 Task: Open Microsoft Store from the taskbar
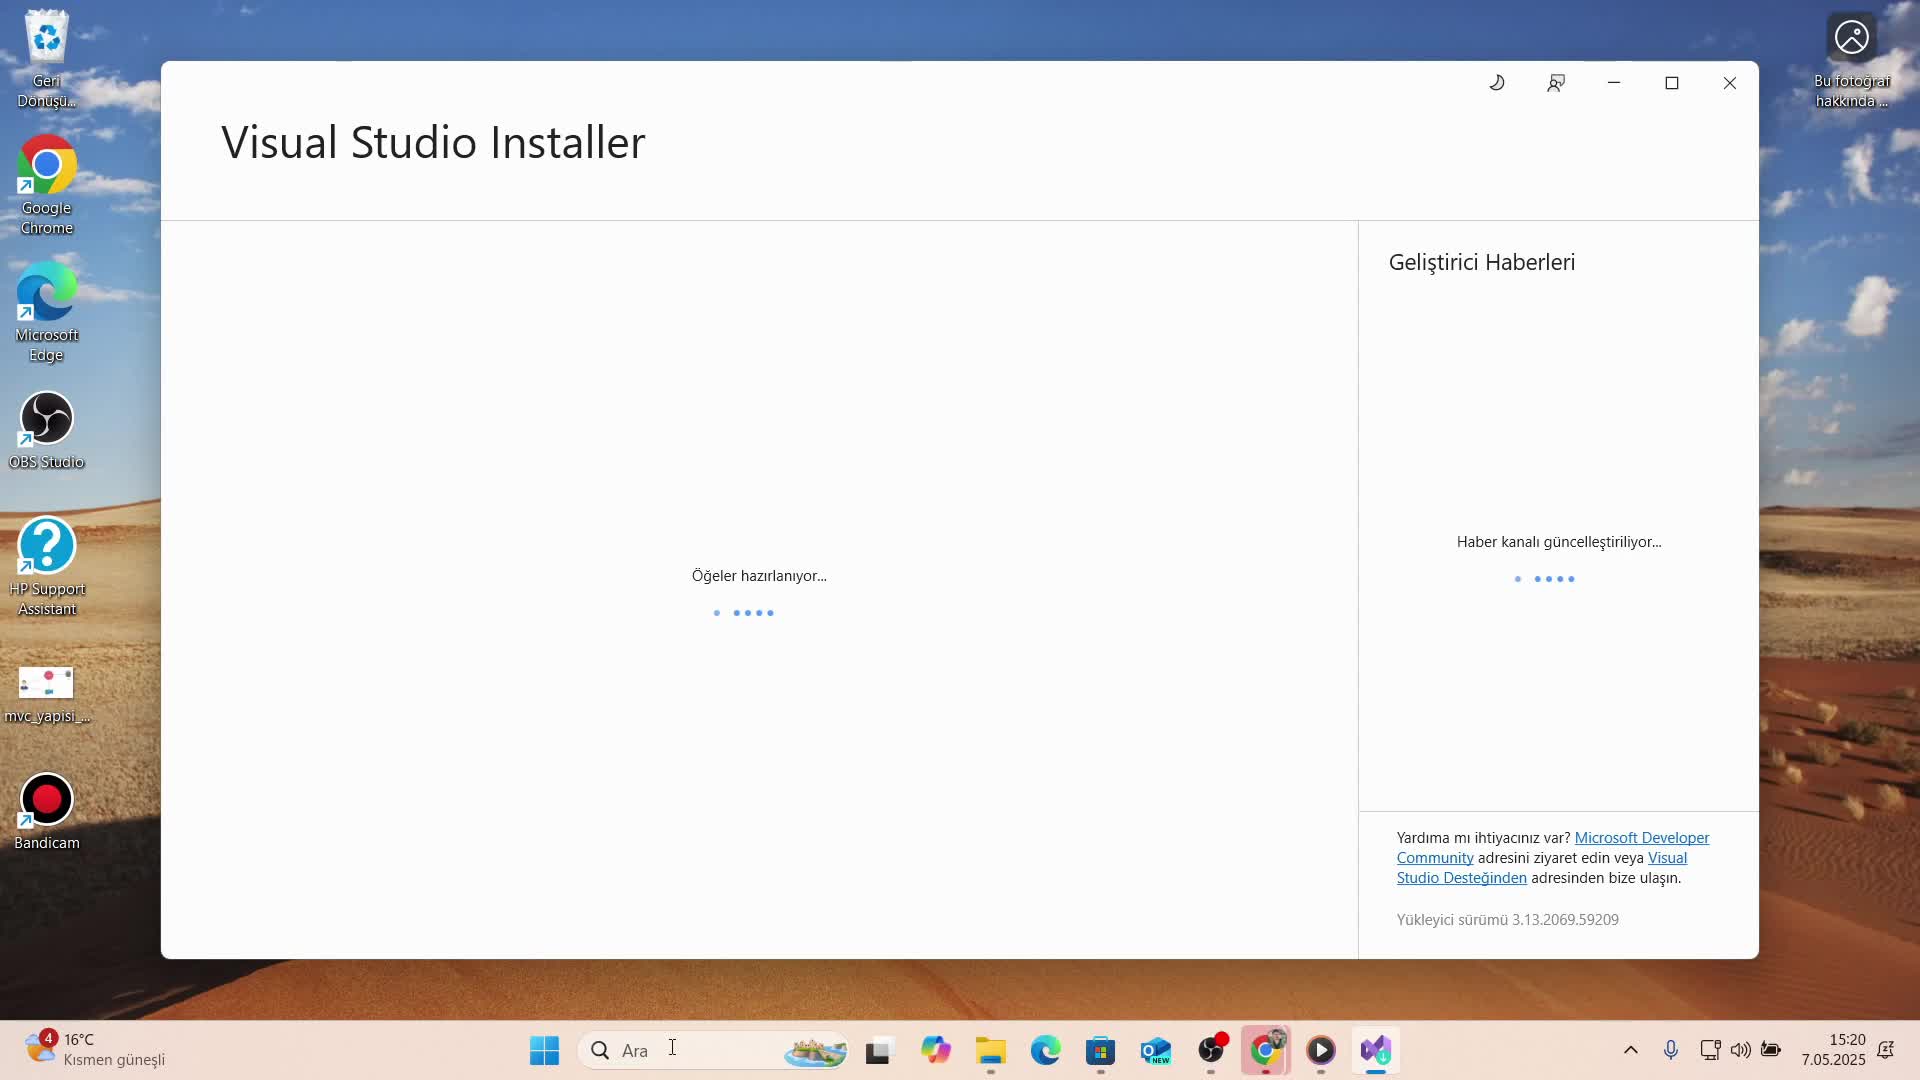tap(1100, 1050)
